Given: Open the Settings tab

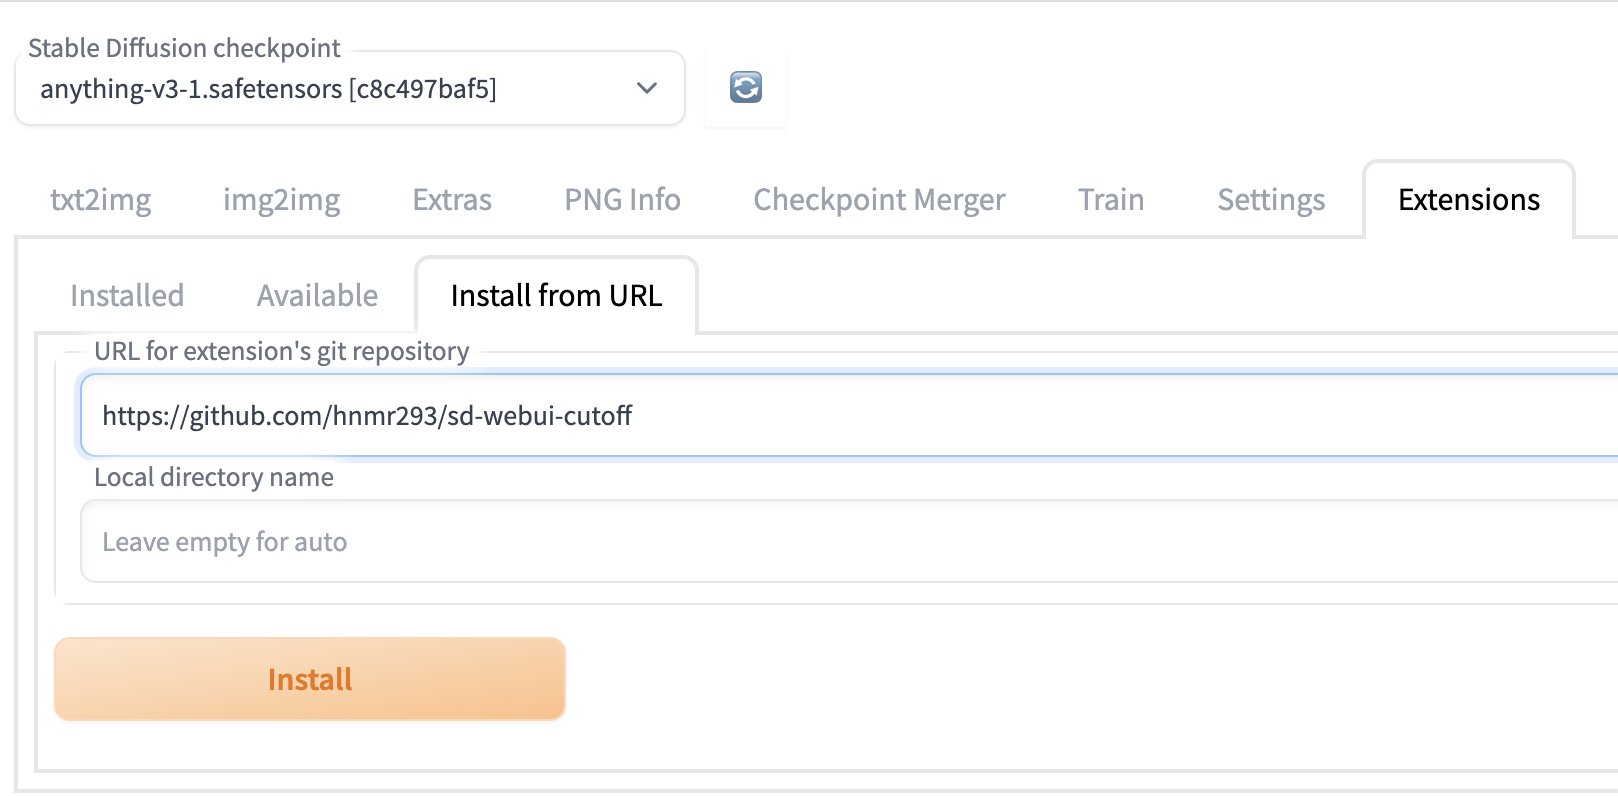Looking at the screenshot, I should (1271, 200).
